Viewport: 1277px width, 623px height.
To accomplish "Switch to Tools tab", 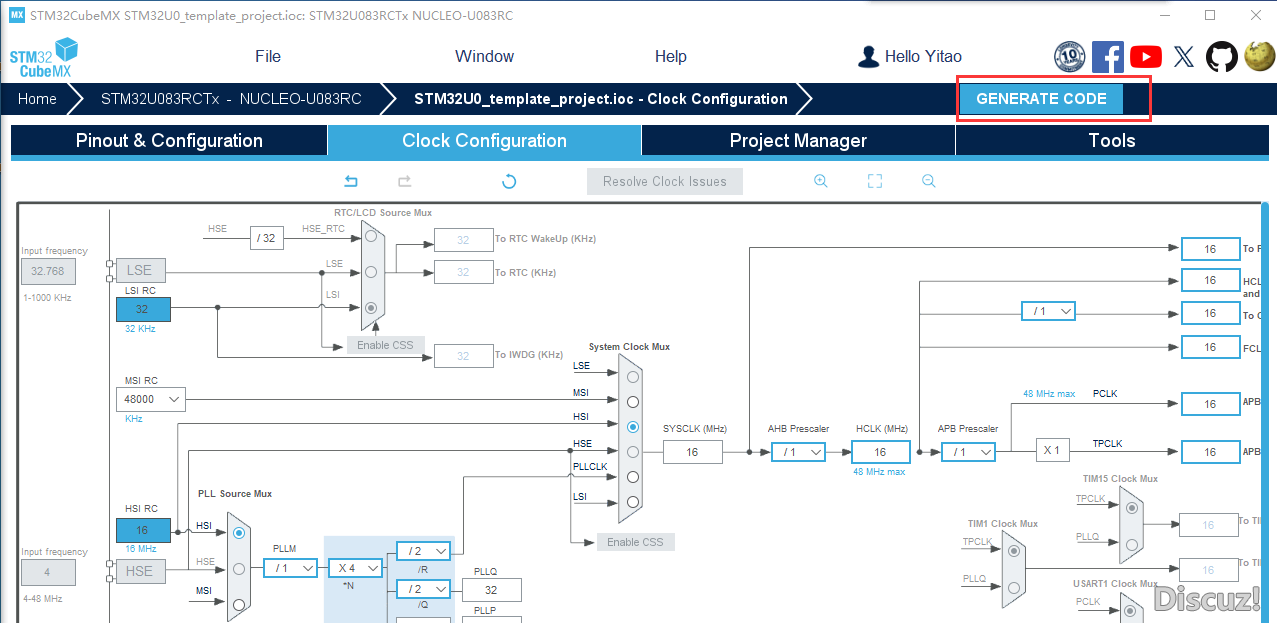I will pyautogui.click(x=1112, y=141).
